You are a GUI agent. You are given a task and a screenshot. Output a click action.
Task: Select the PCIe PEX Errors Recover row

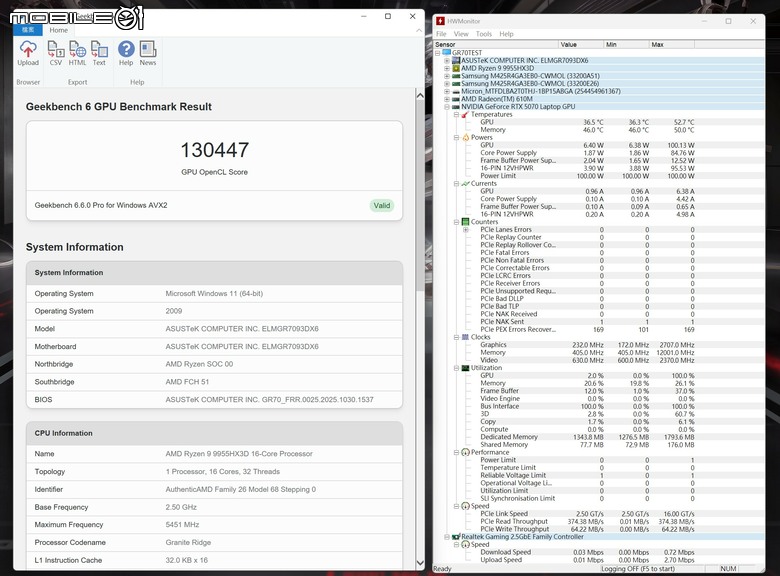coord(587,329)
